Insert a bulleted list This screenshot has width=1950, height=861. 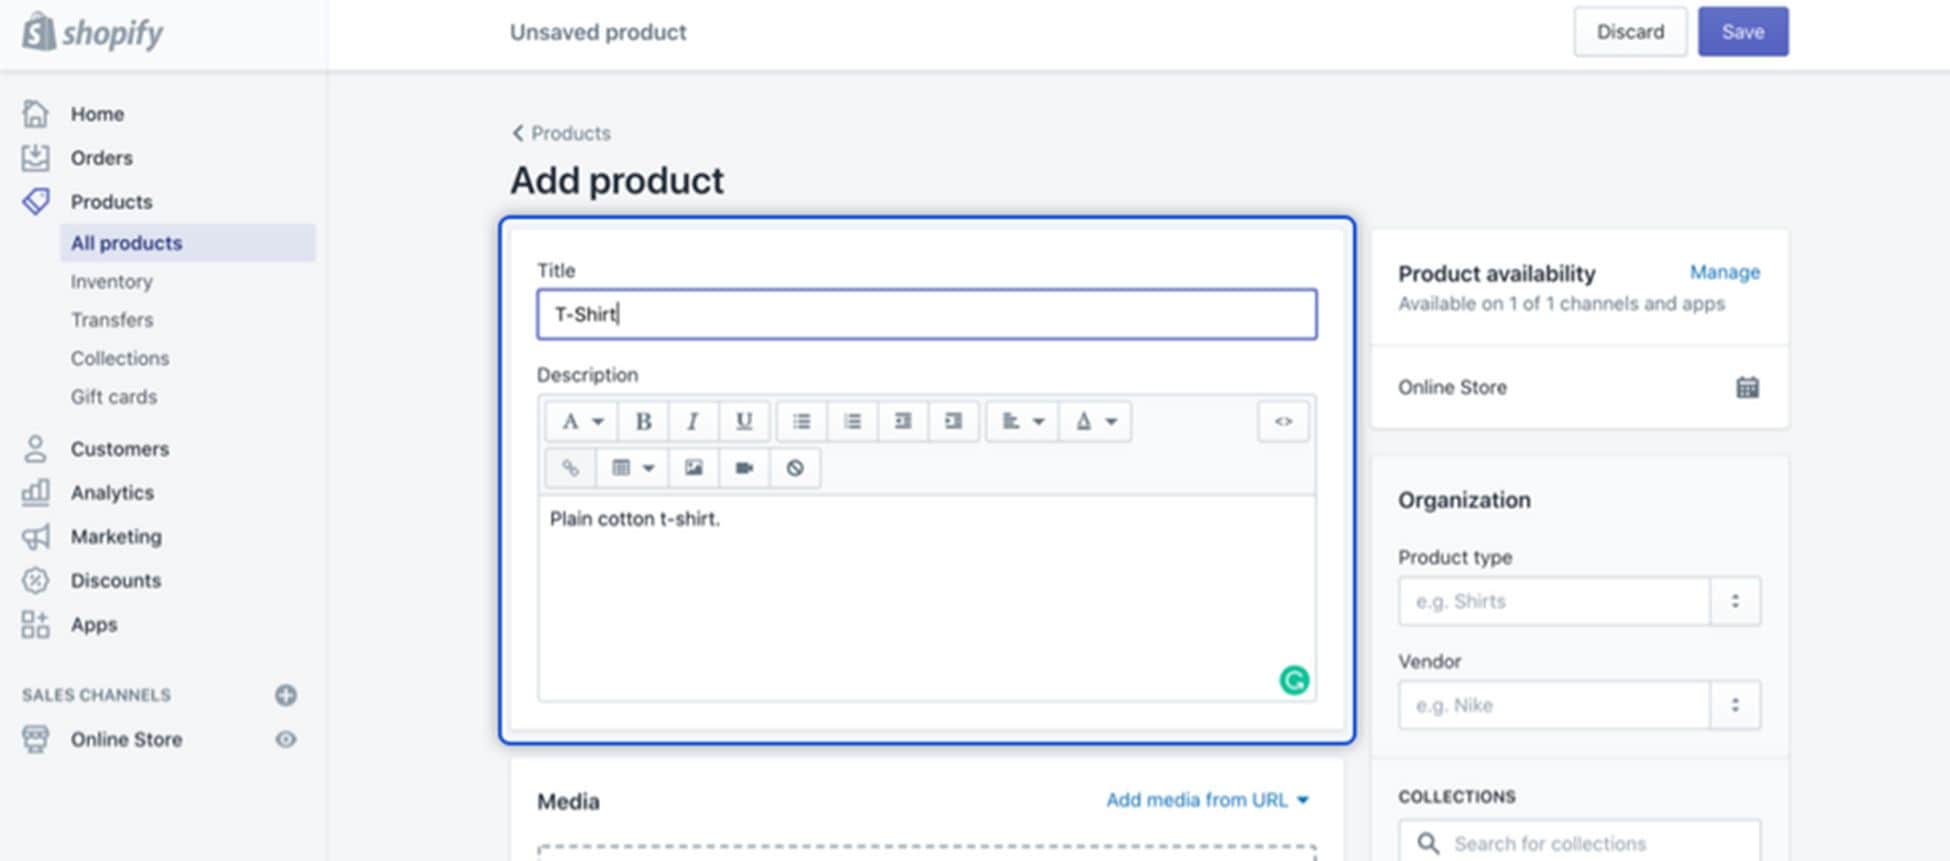point(801,421)
